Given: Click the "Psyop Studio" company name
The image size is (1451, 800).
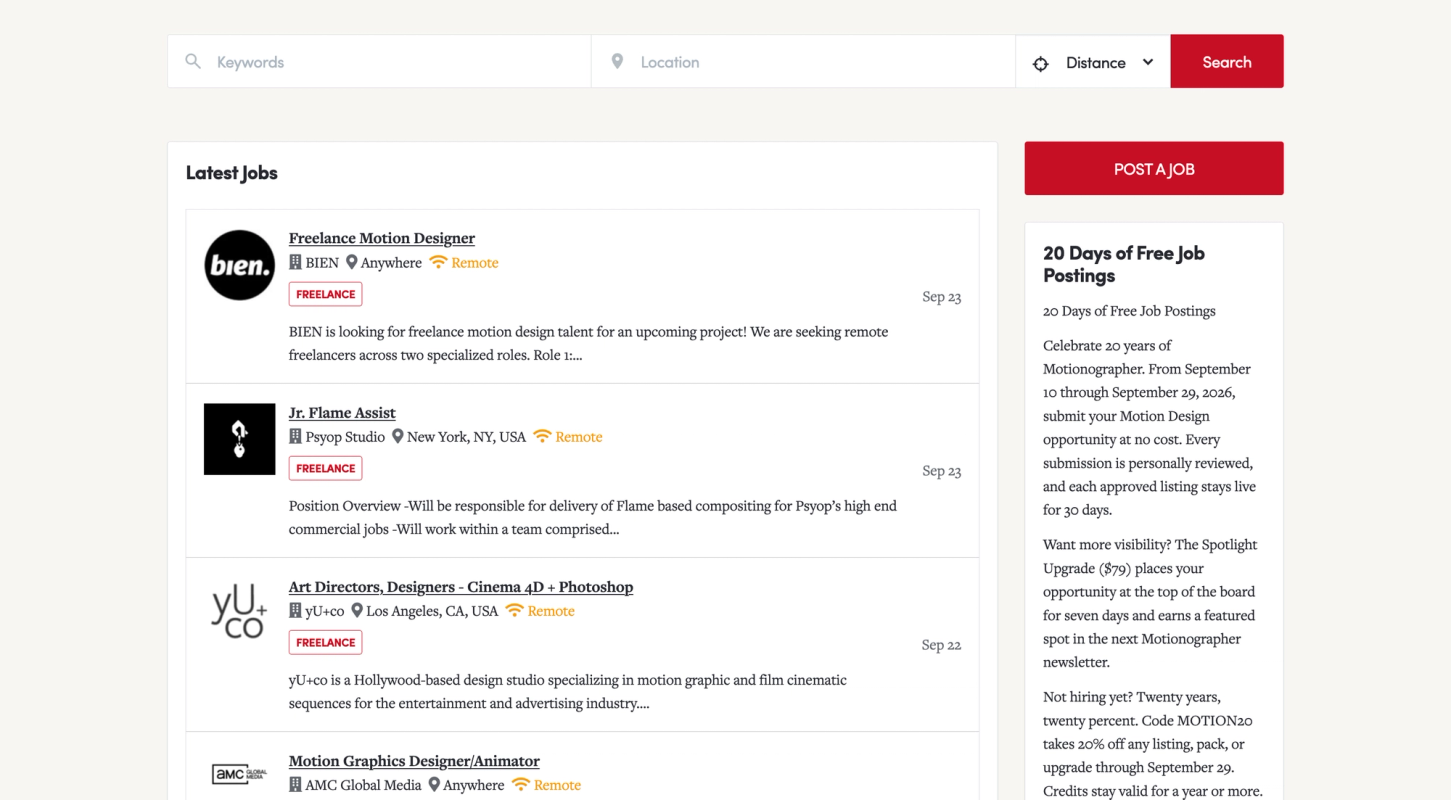Looking at the screenshot, I should pos(345,437).
